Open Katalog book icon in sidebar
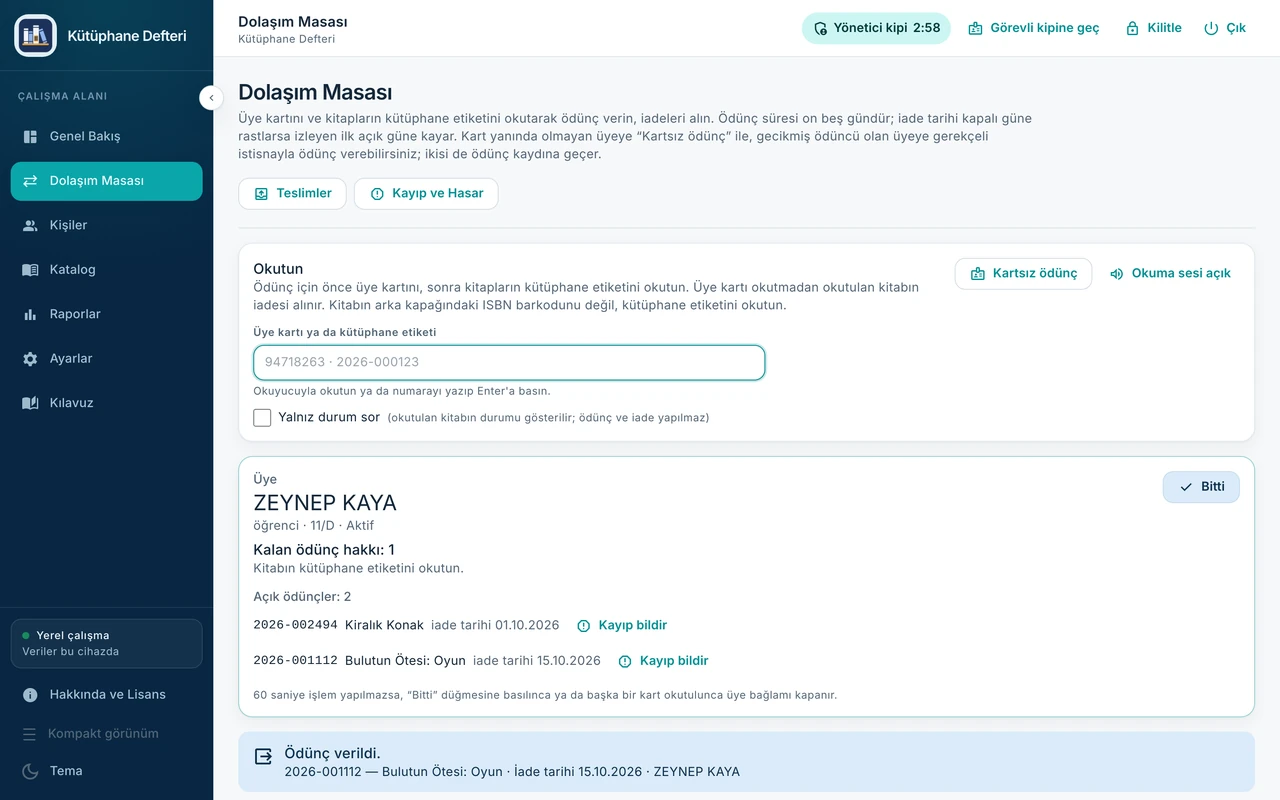This screenshot has width=1280, height=800. [30, 270]
